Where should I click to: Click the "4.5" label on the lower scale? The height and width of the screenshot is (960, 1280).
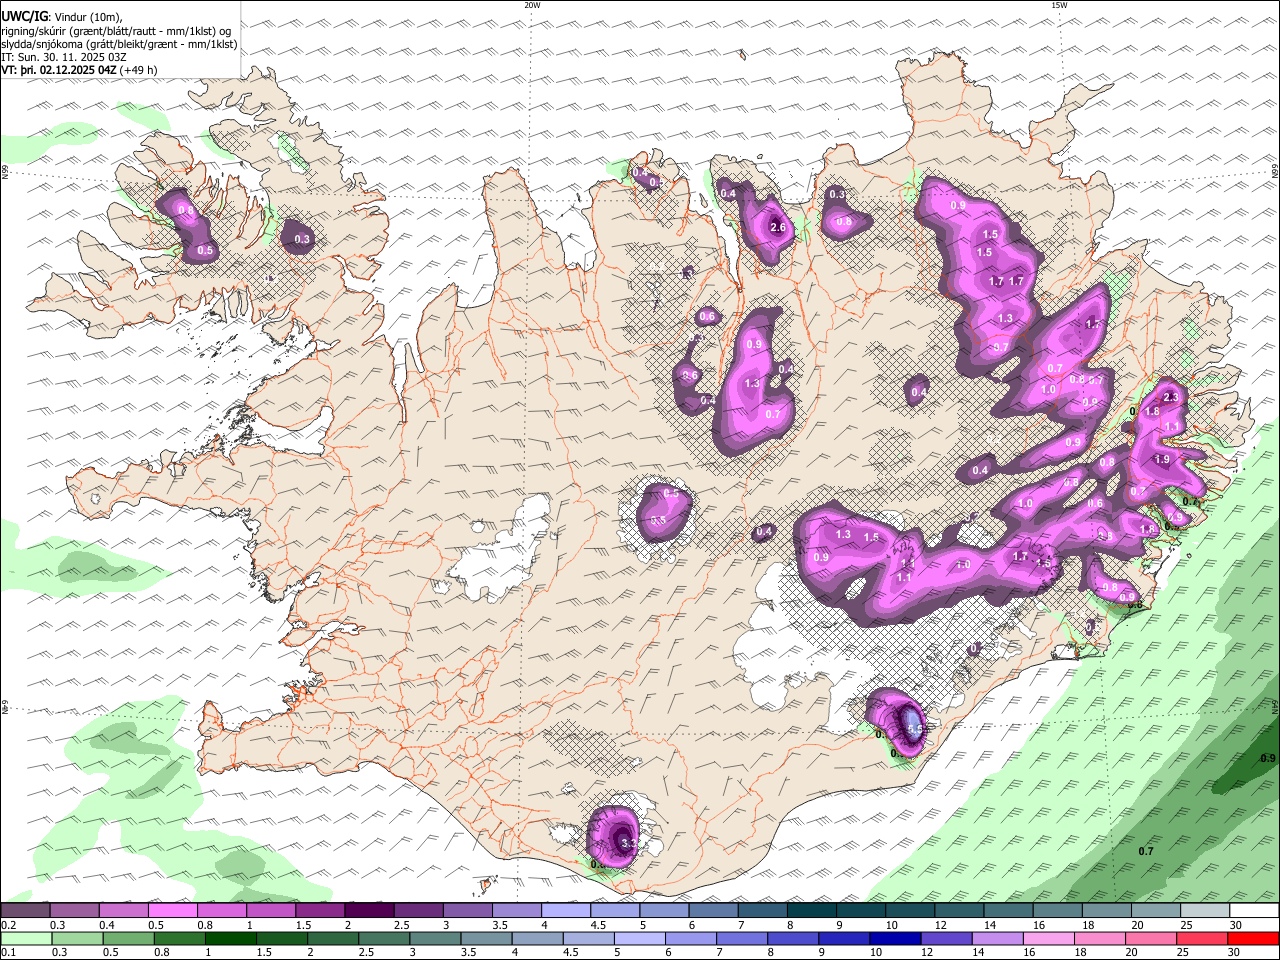[x=571, y=952]
